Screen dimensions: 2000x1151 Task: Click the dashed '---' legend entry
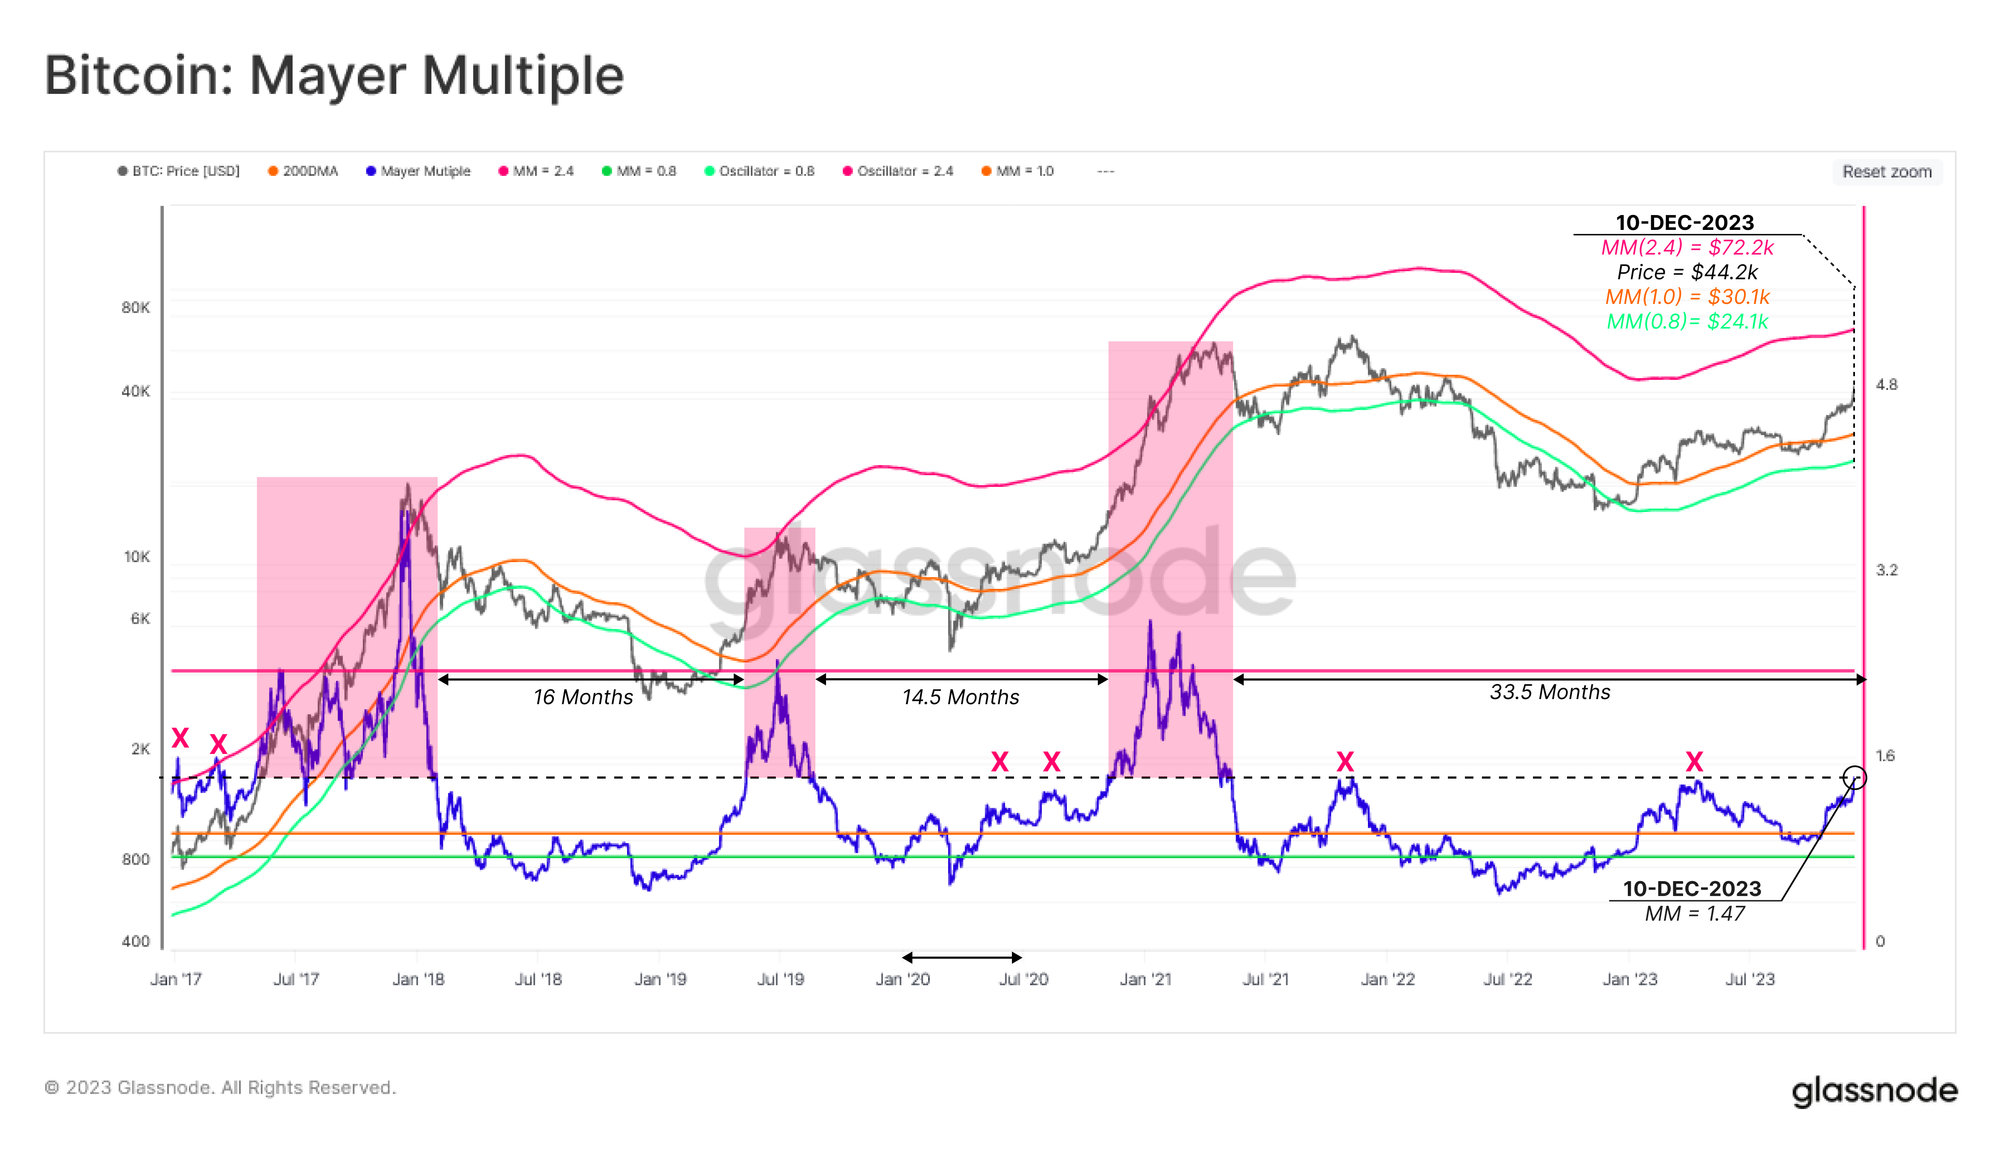click(1105, 171)
